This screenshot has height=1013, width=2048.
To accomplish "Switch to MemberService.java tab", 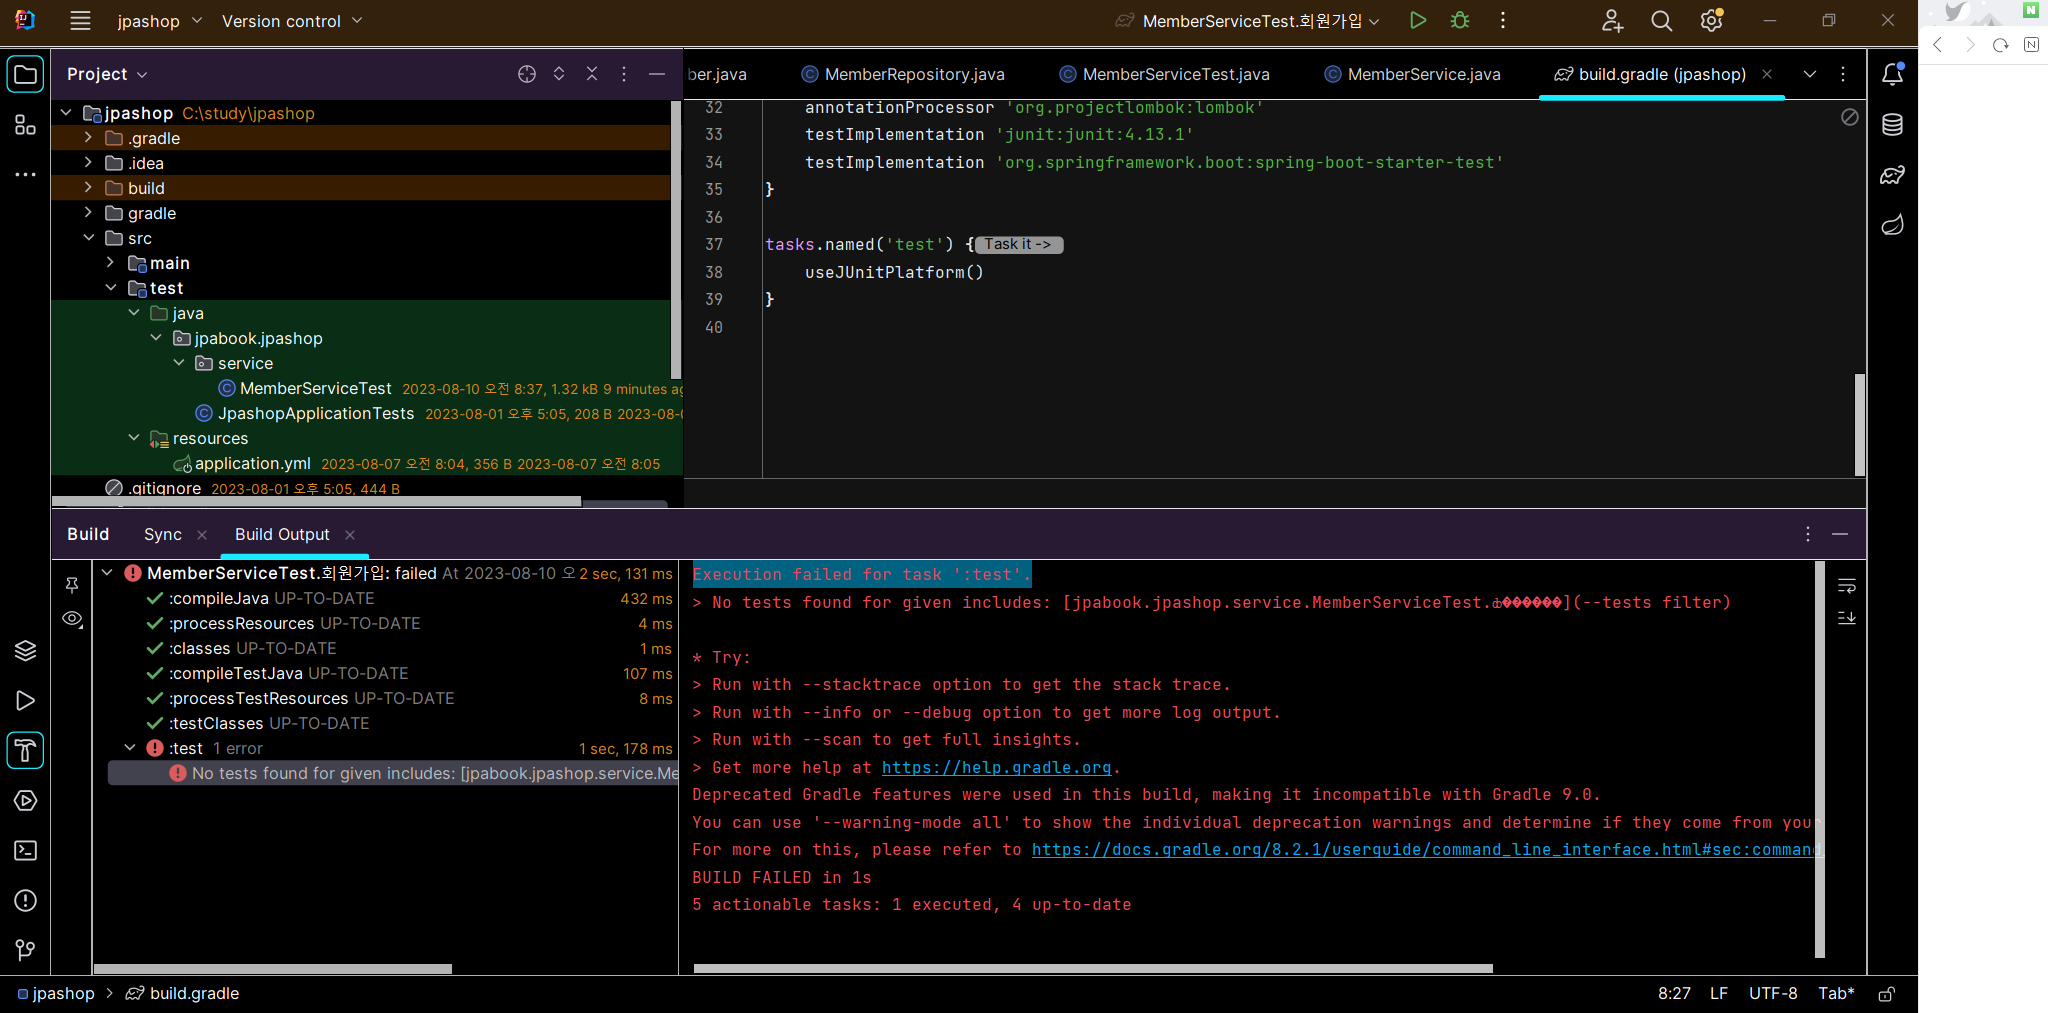I will click(x=1423, y=74).
